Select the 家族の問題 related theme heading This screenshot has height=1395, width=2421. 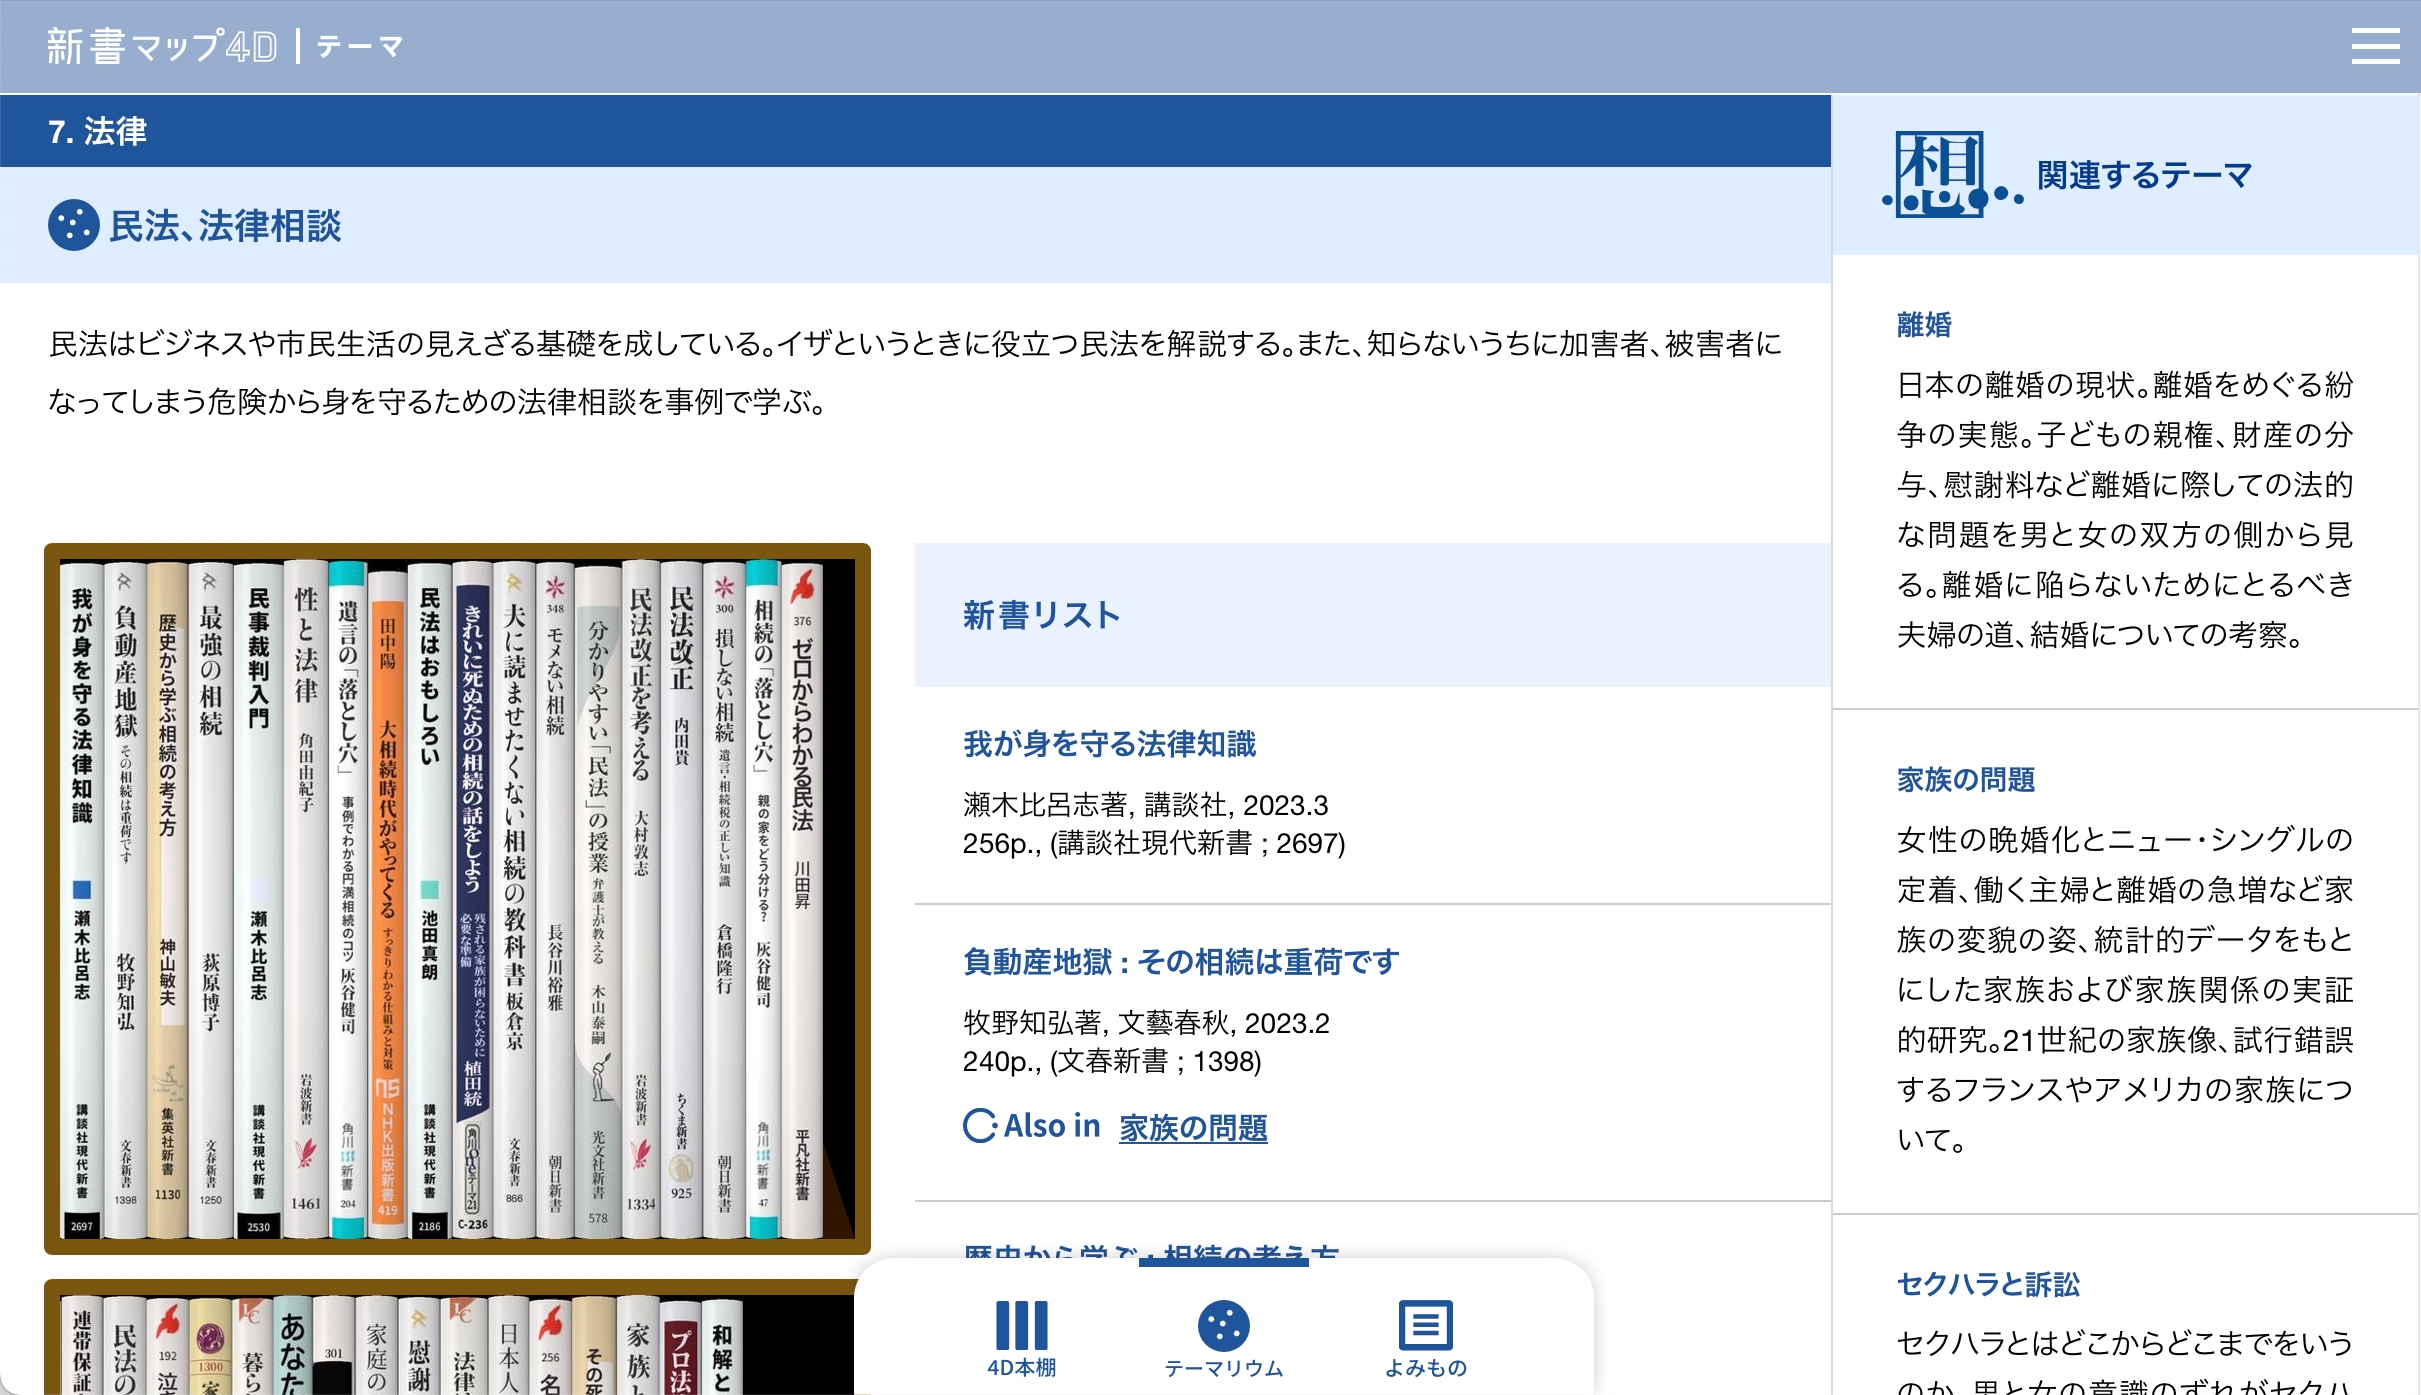[1966, 780]
